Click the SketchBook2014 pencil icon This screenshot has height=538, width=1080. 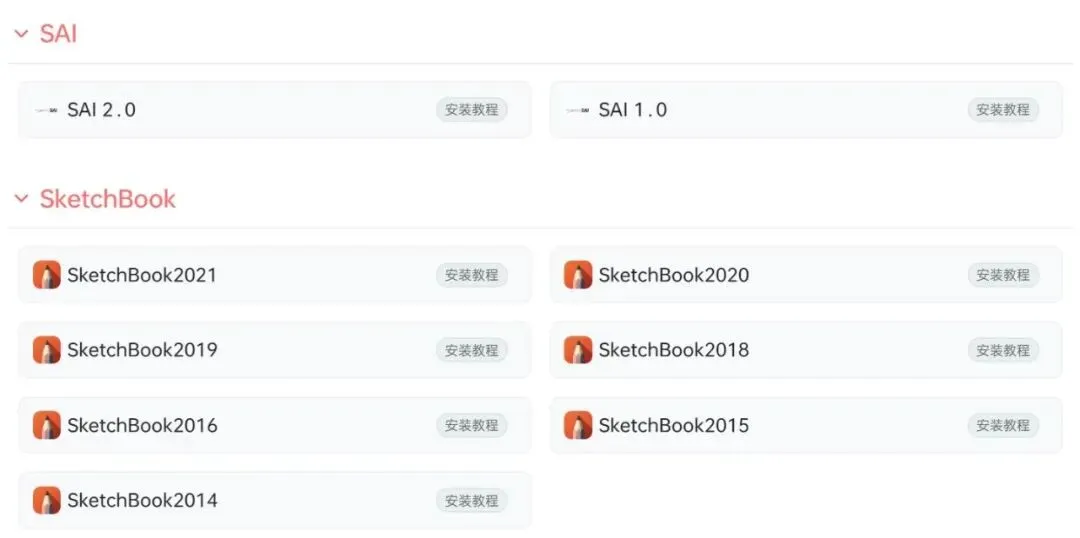(46, 500)
